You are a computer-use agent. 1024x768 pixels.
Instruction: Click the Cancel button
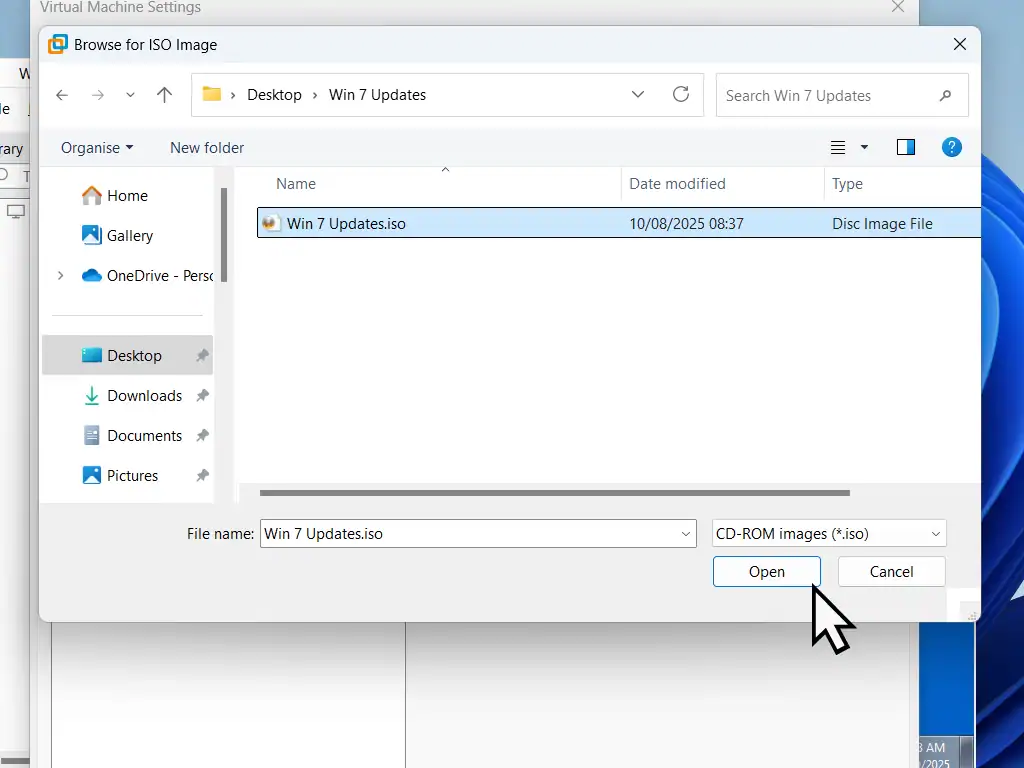click(891, 572)
